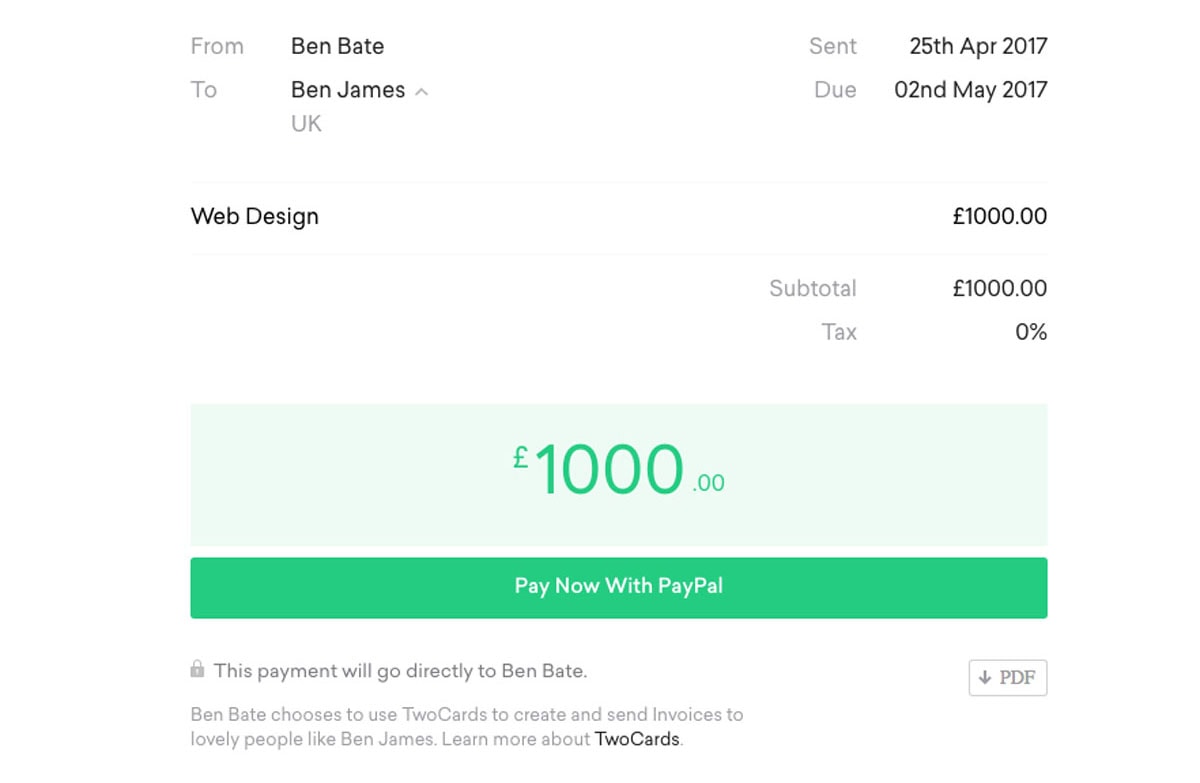Click the recipient name Ben James
Image resolution: width=1200 pixels, height=783 pixels.
pos(348,90)
